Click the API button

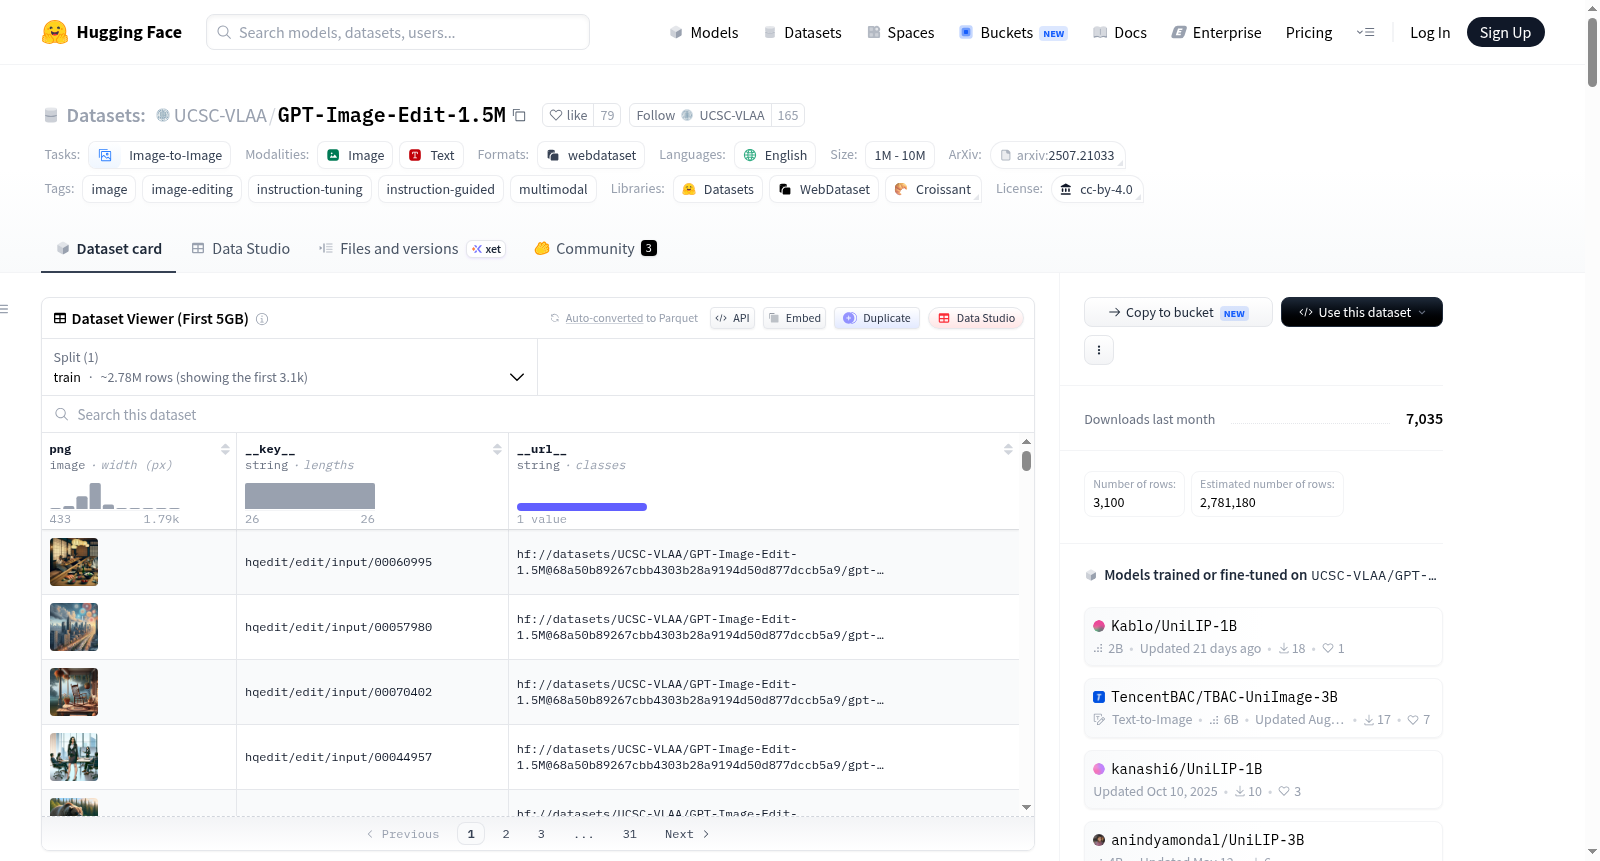732,318
